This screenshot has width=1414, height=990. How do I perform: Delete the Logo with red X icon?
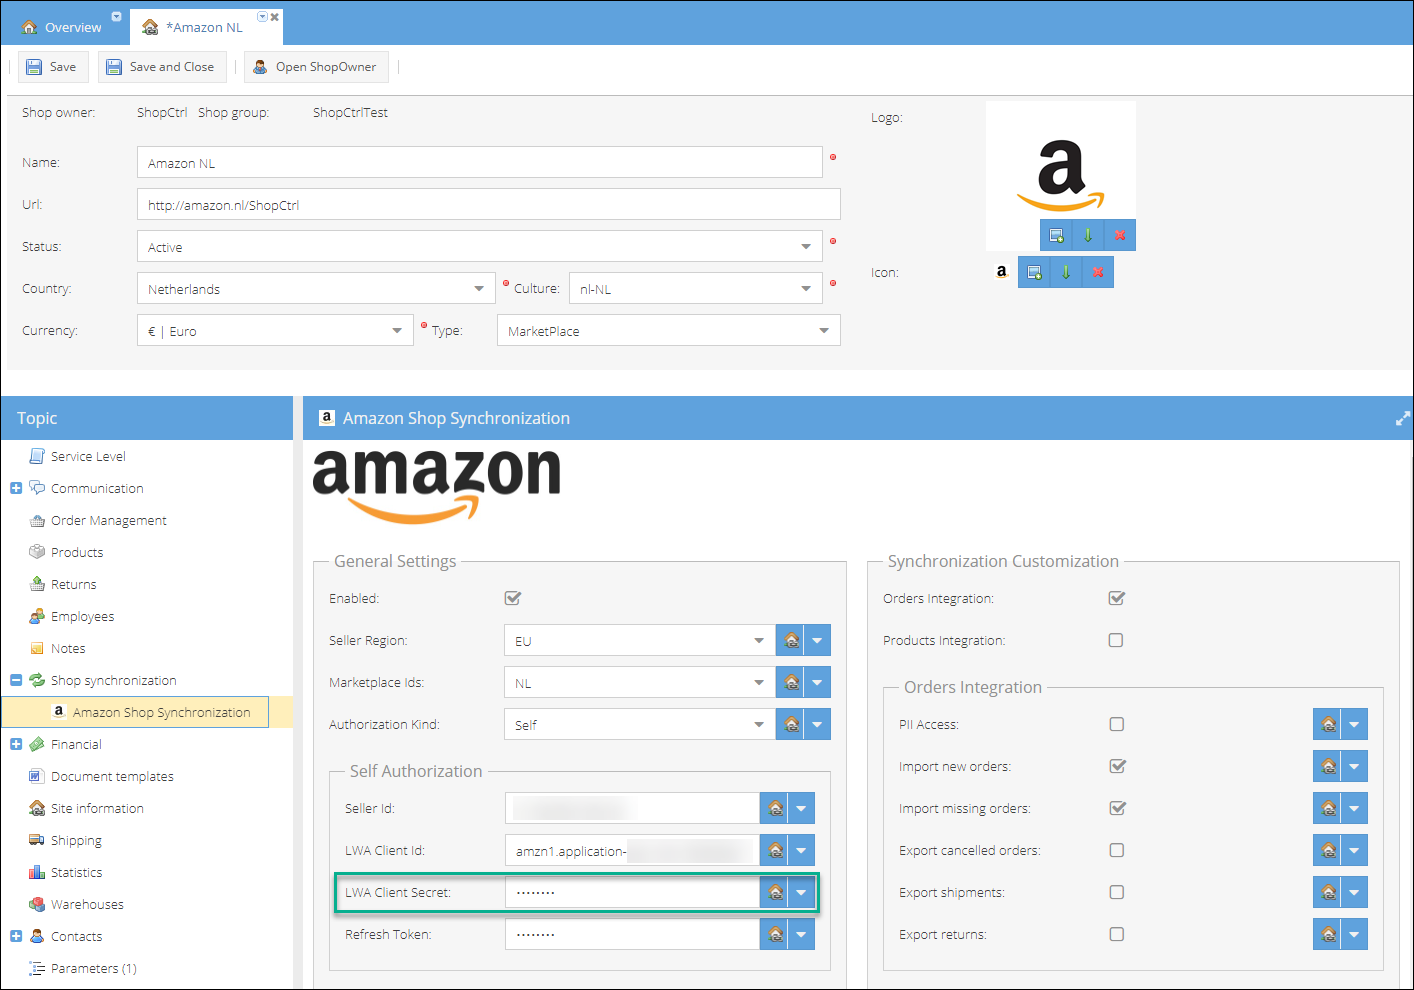click(x=1120, y=235)
